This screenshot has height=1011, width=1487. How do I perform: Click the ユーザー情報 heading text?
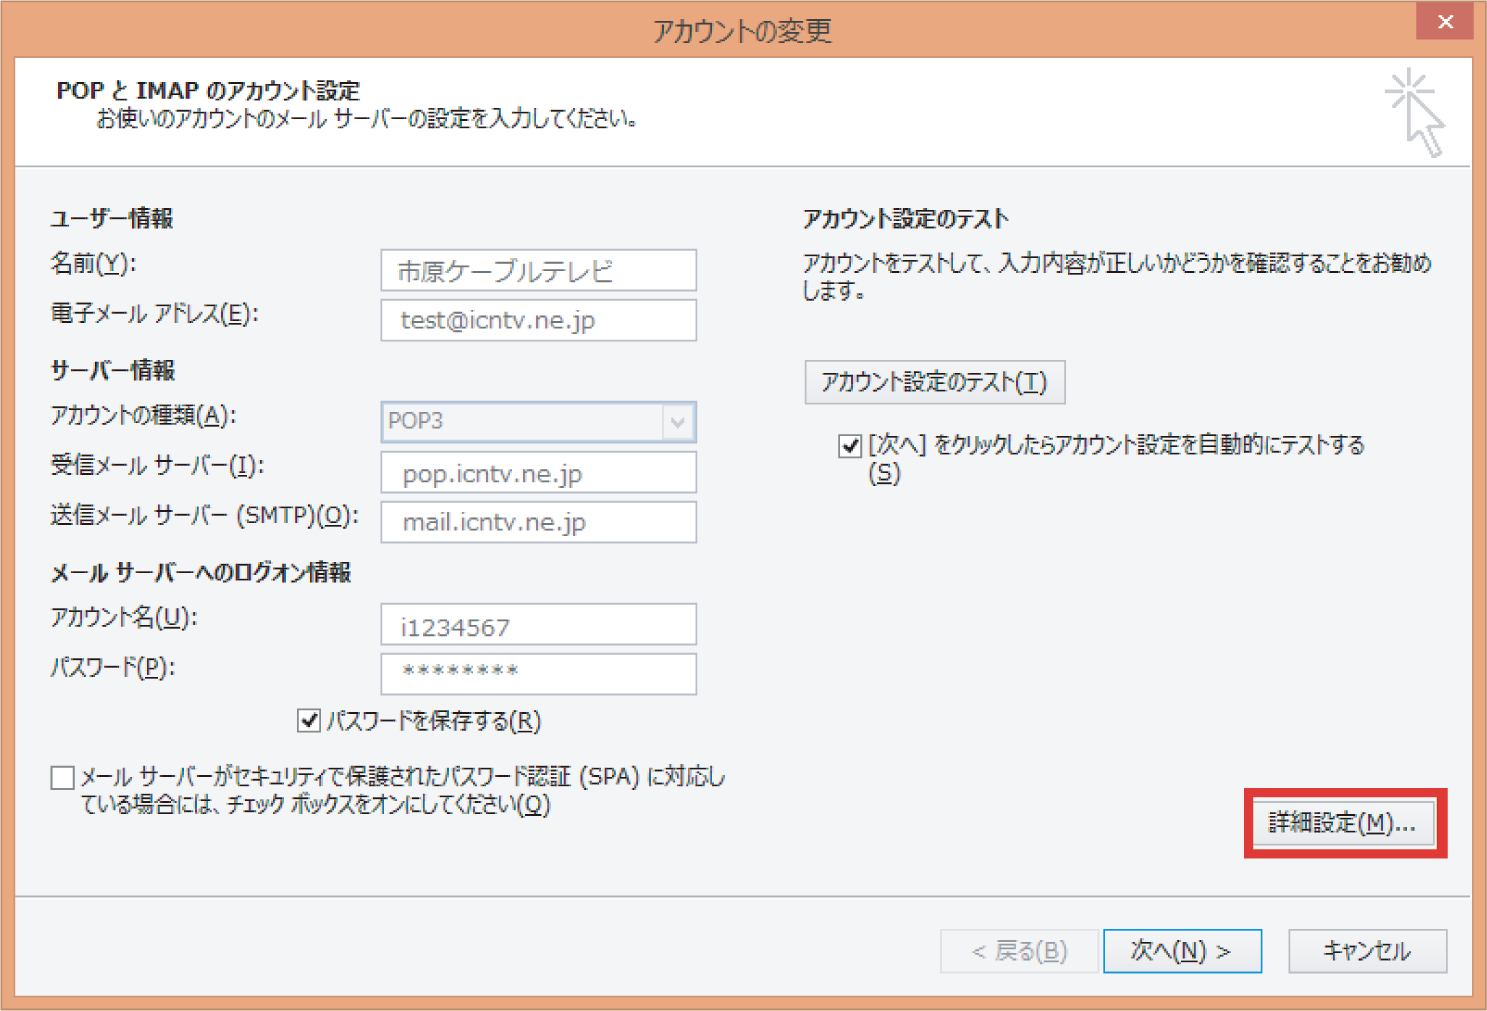click(x=112, y=218)
